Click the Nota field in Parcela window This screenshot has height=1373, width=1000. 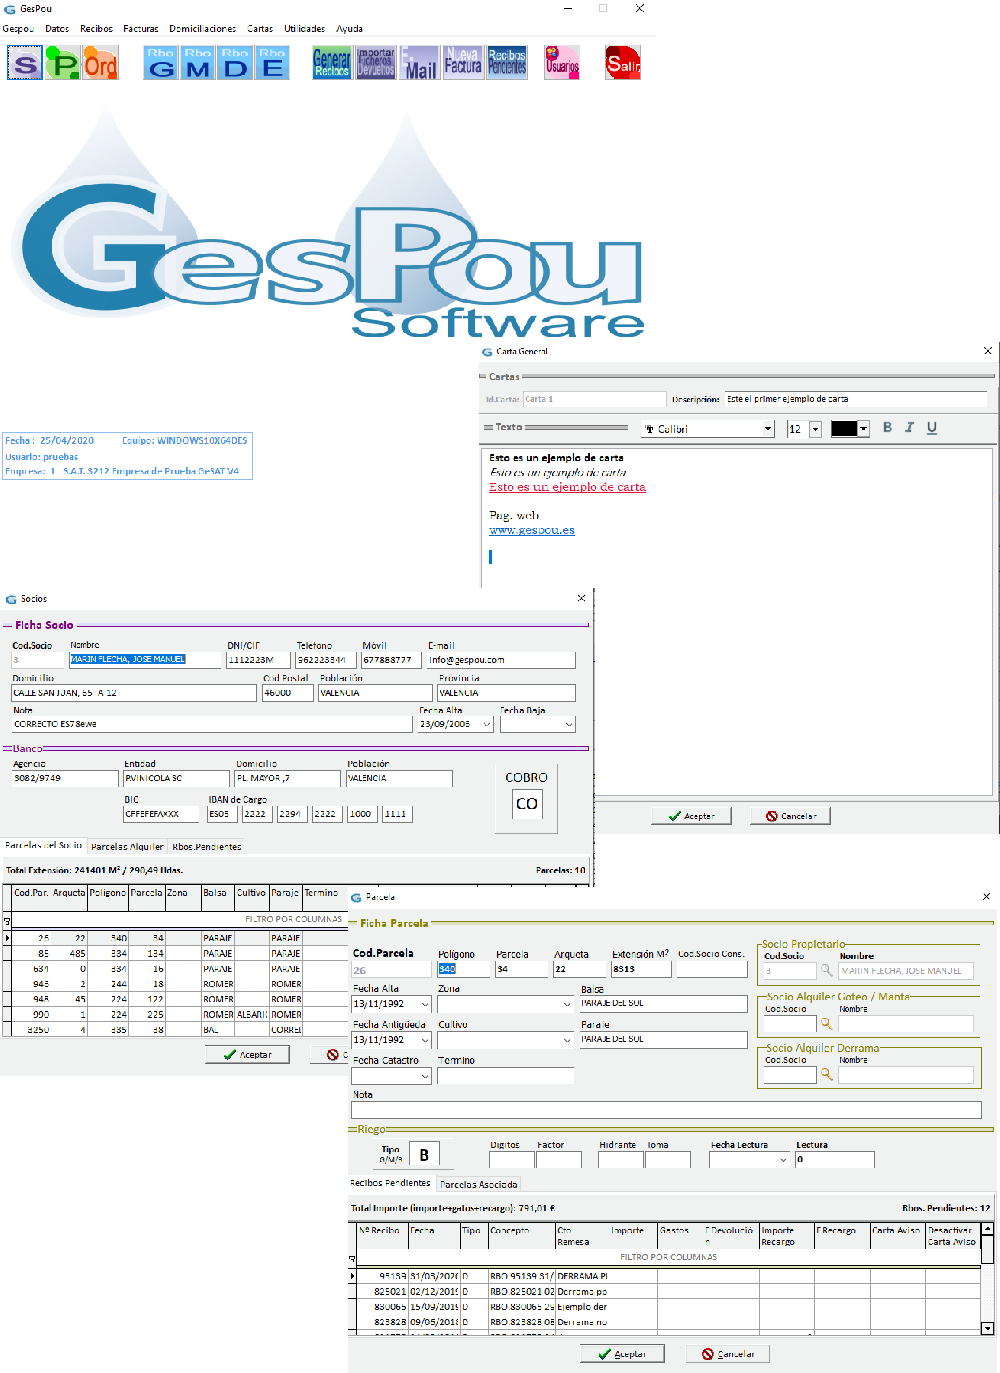667,1110
